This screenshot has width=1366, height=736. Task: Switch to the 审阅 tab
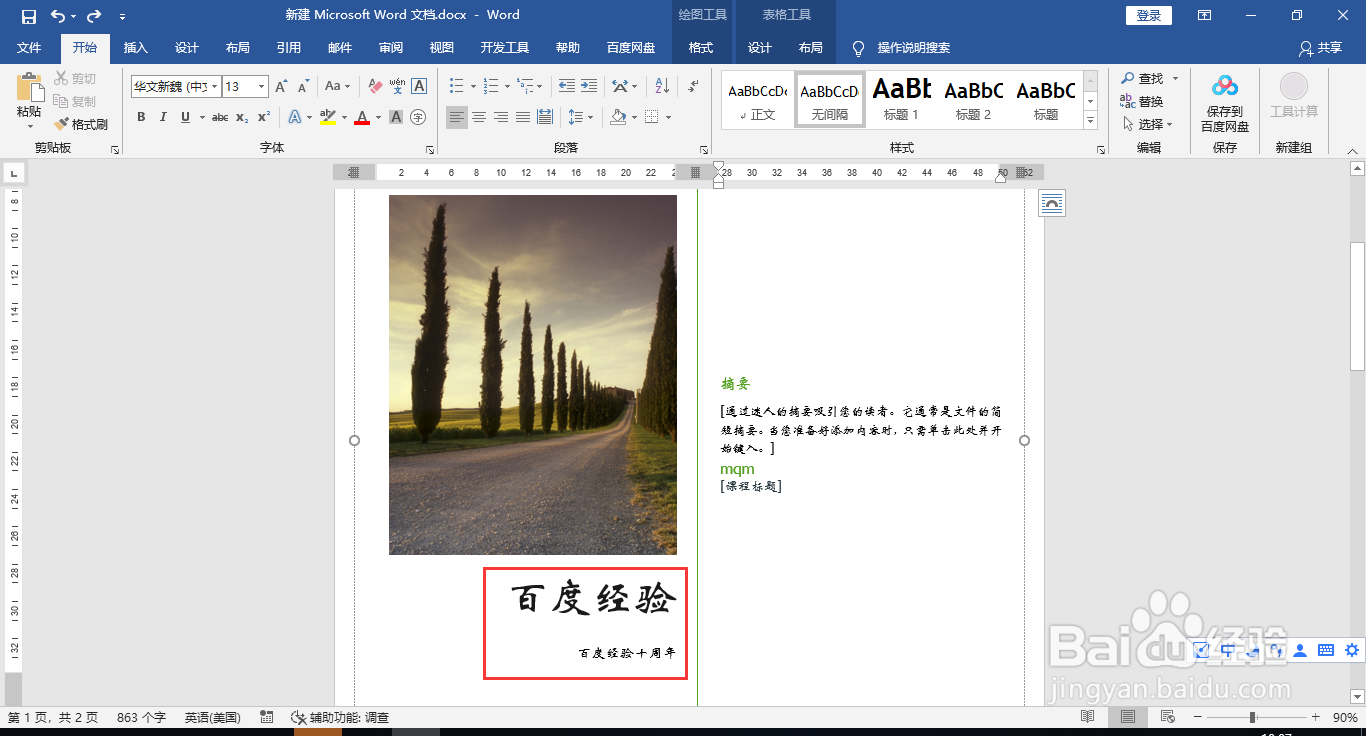click(391, 48)
